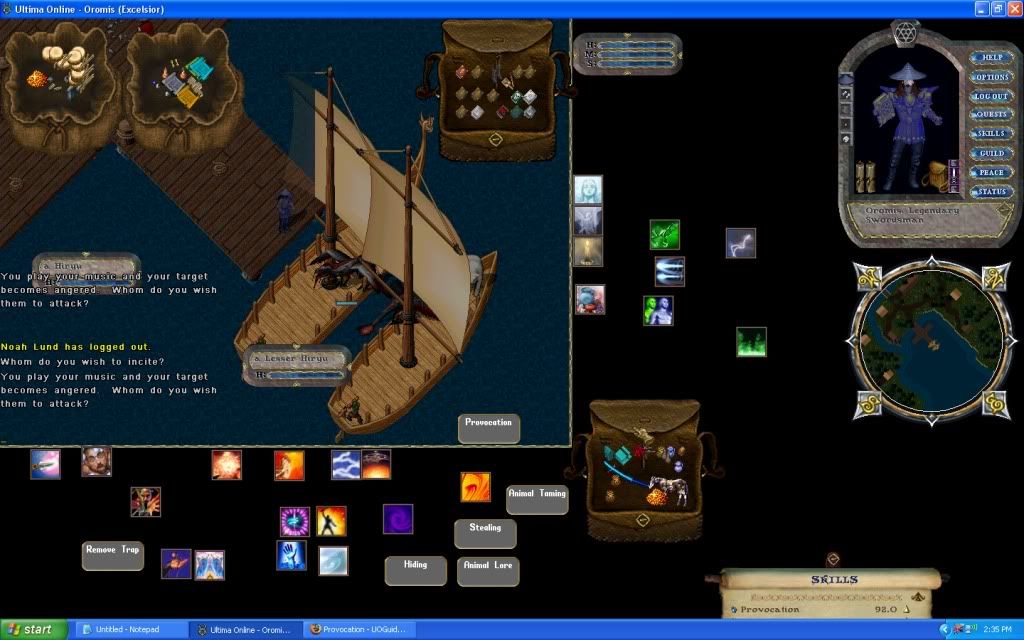Click the blue gem beside Provocation
This screenshot has height=640, width=1024.
click(734, 610)
